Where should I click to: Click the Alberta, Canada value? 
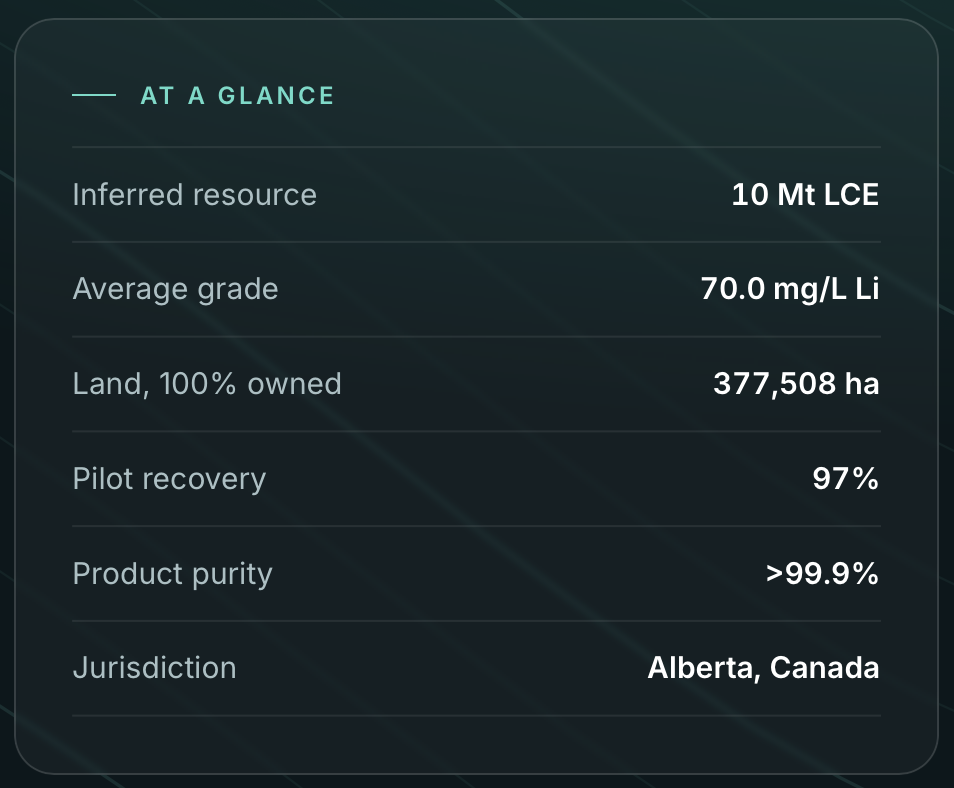point(764,668)
